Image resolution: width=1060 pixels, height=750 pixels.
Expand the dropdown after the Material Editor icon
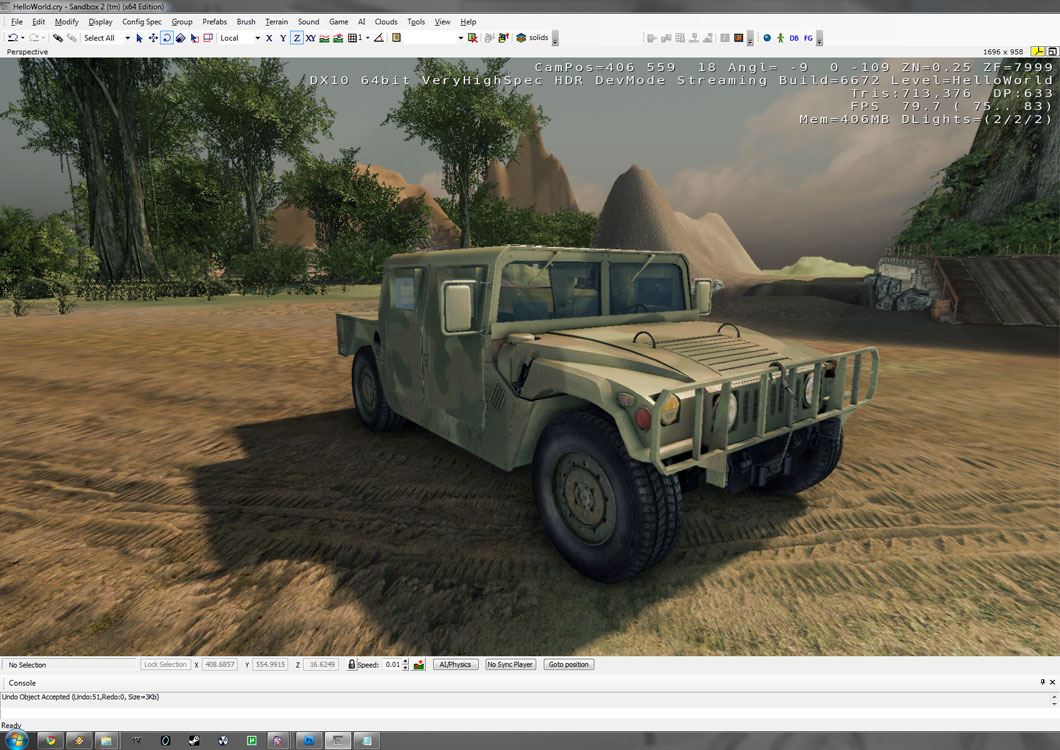pyautogui.click(x=750, y=39)
